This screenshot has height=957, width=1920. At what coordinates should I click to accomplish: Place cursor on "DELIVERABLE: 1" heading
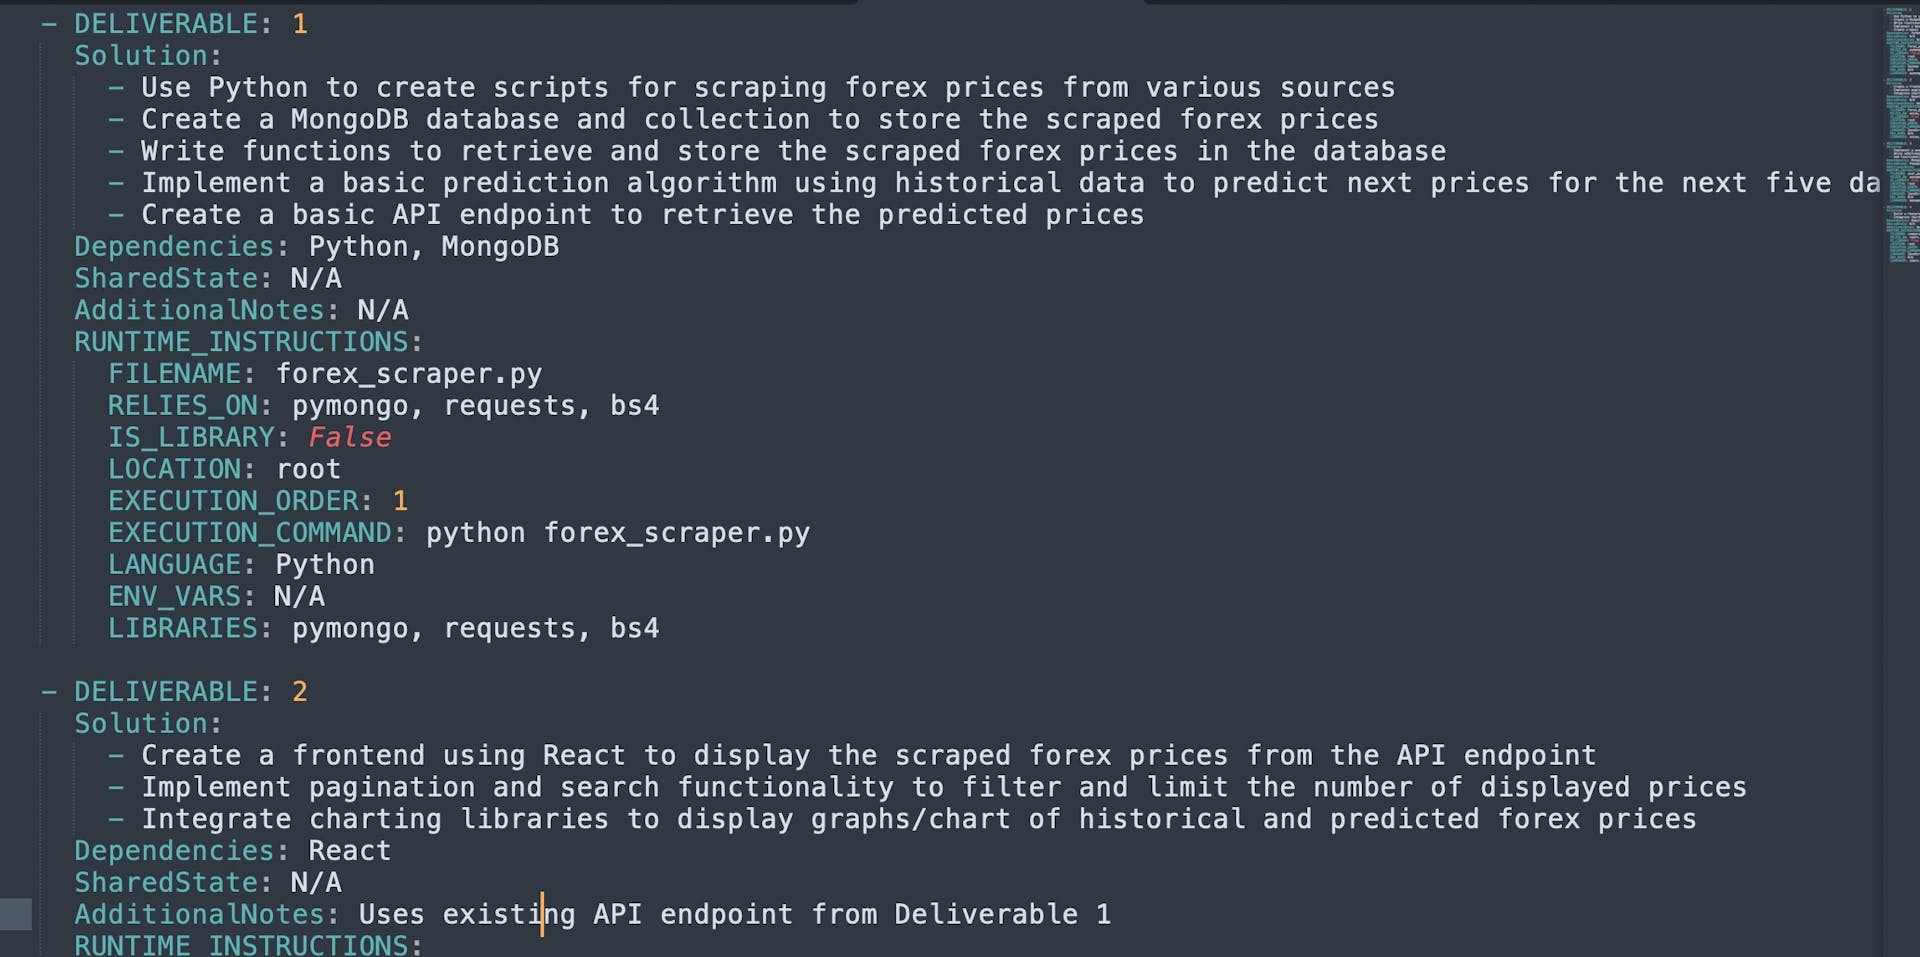190,24
